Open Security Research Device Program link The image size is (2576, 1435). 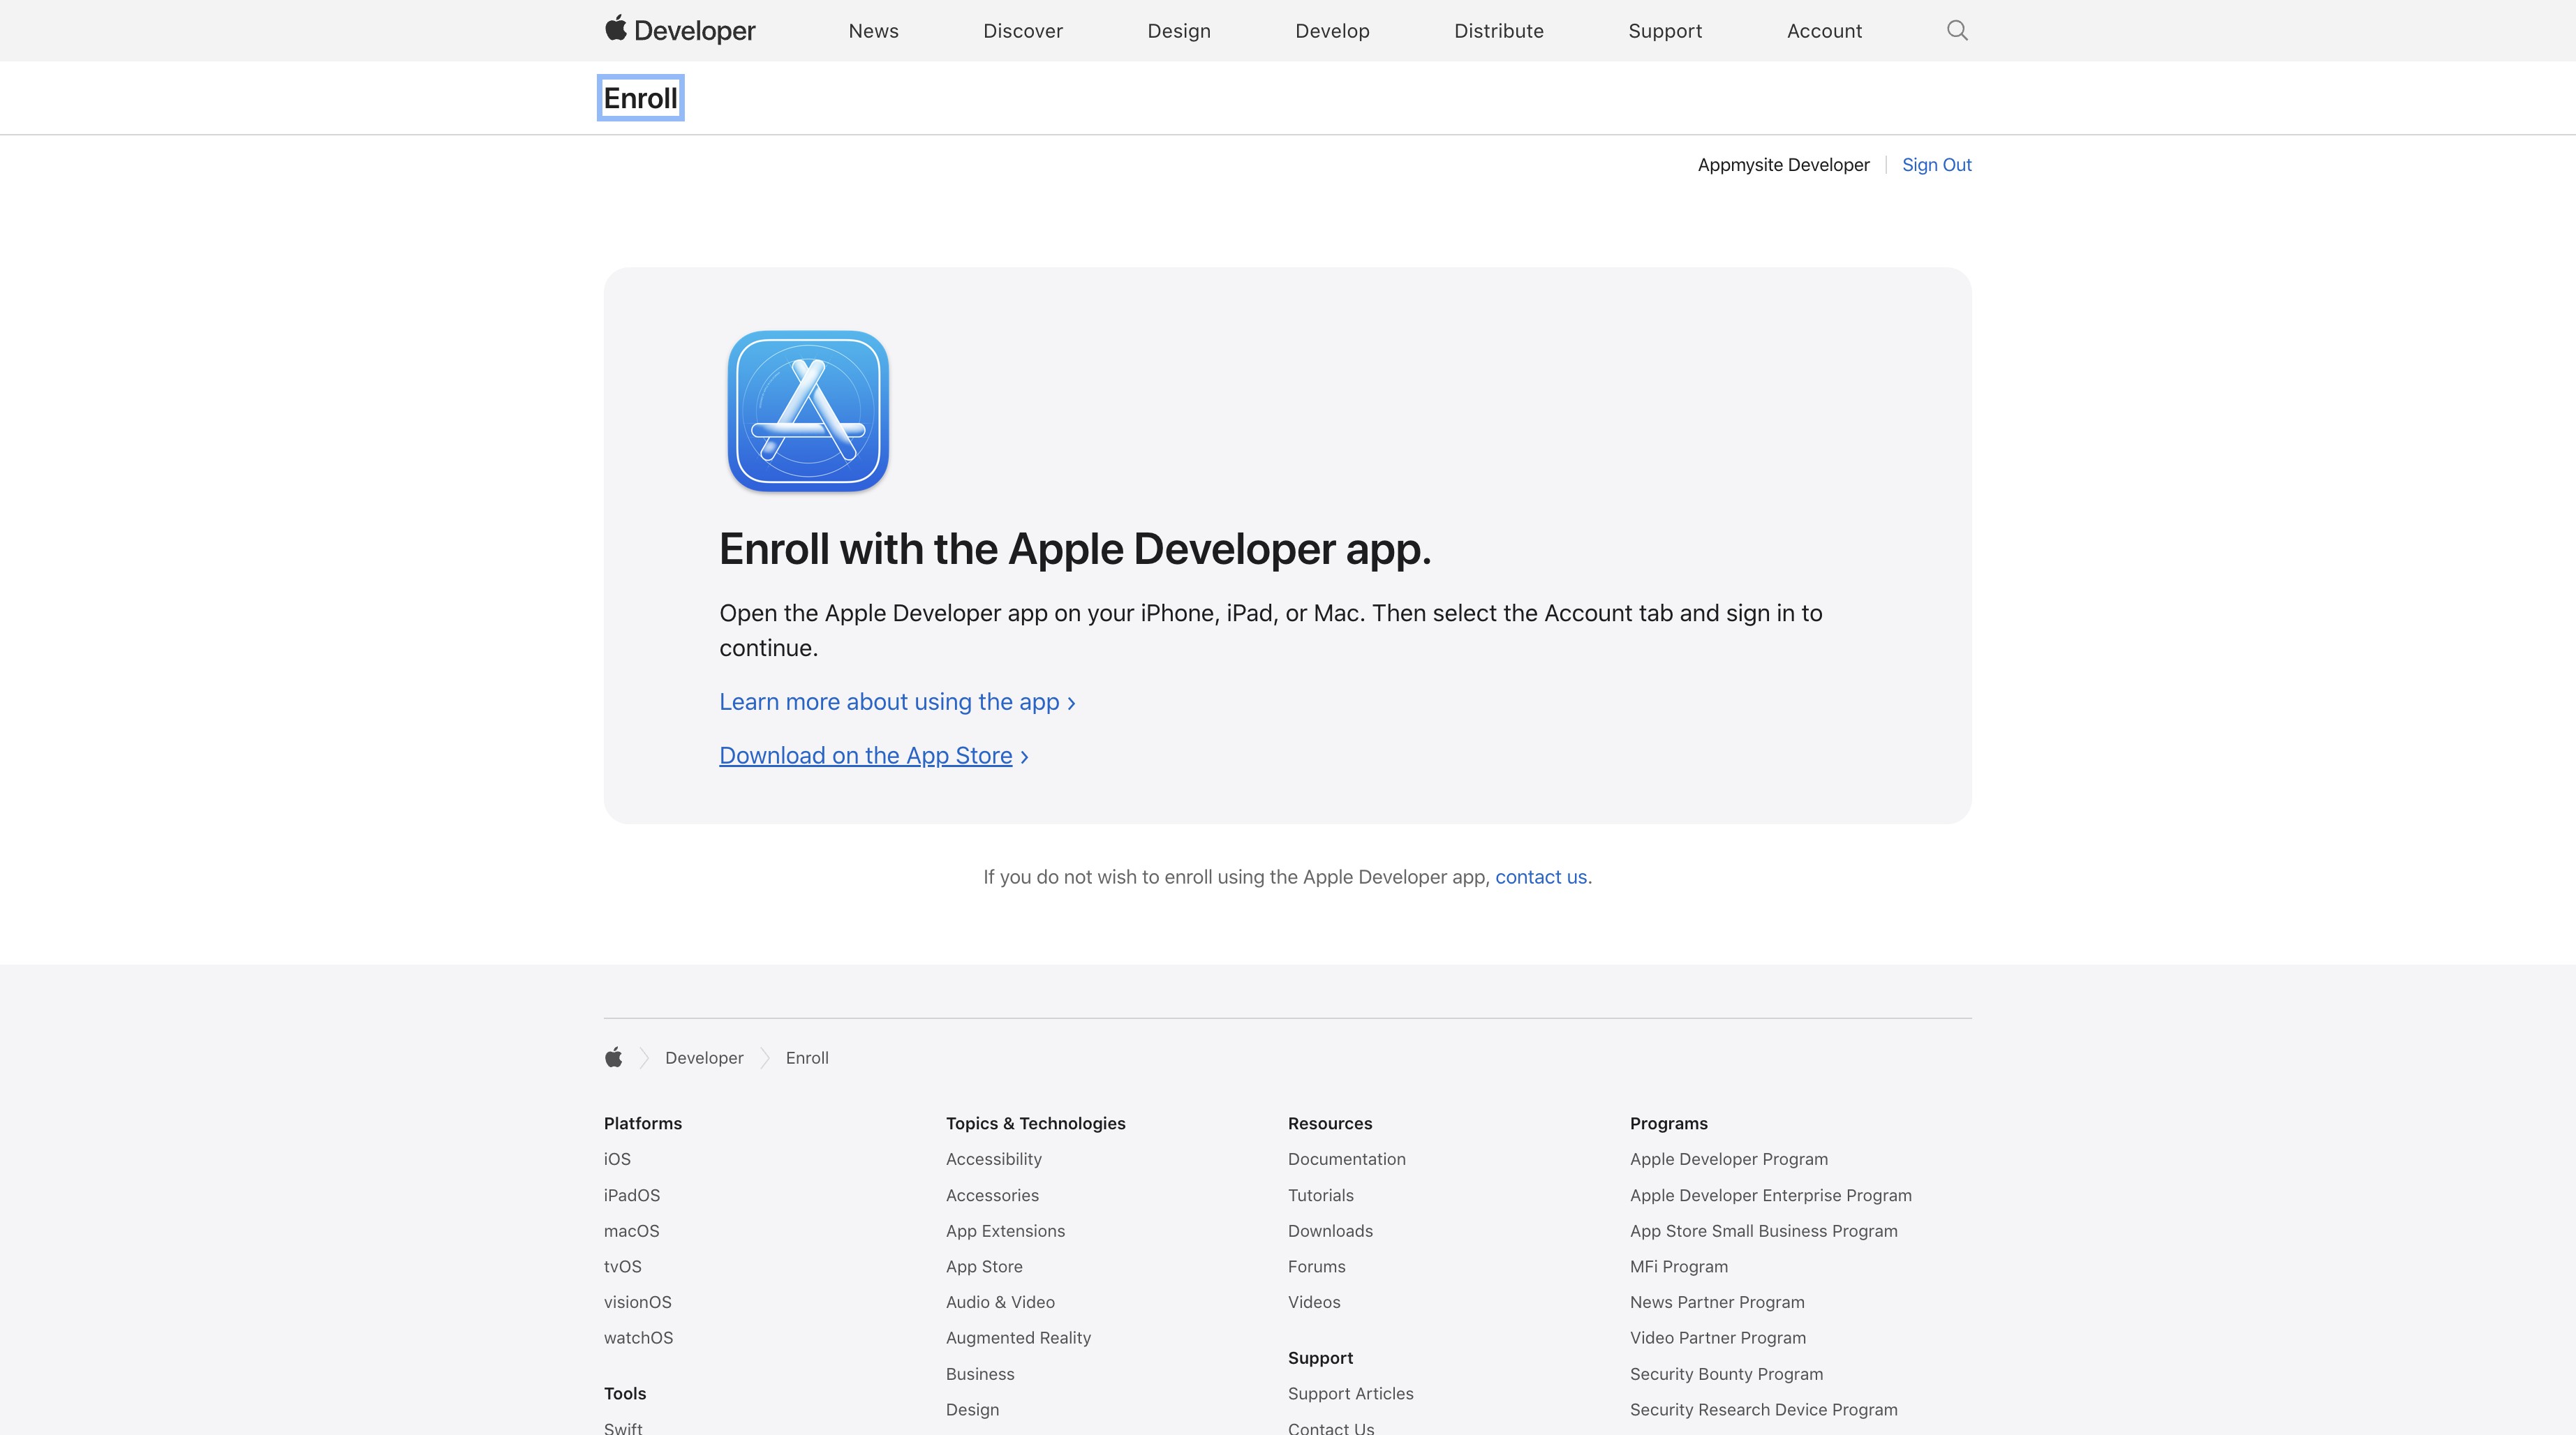tap(1763, 1410)
